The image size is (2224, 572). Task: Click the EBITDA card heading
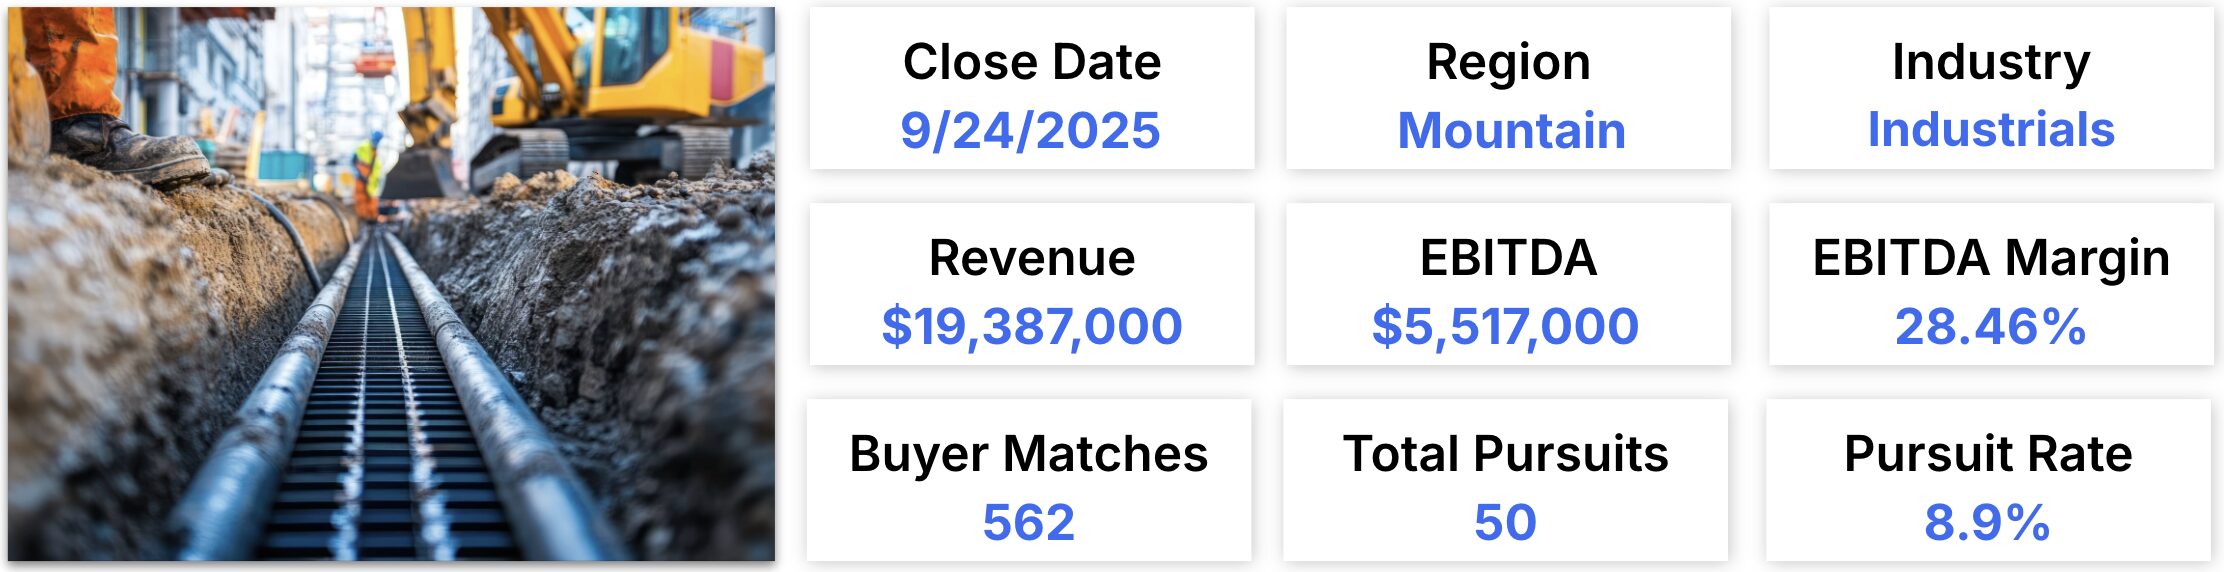(1508, 258)
